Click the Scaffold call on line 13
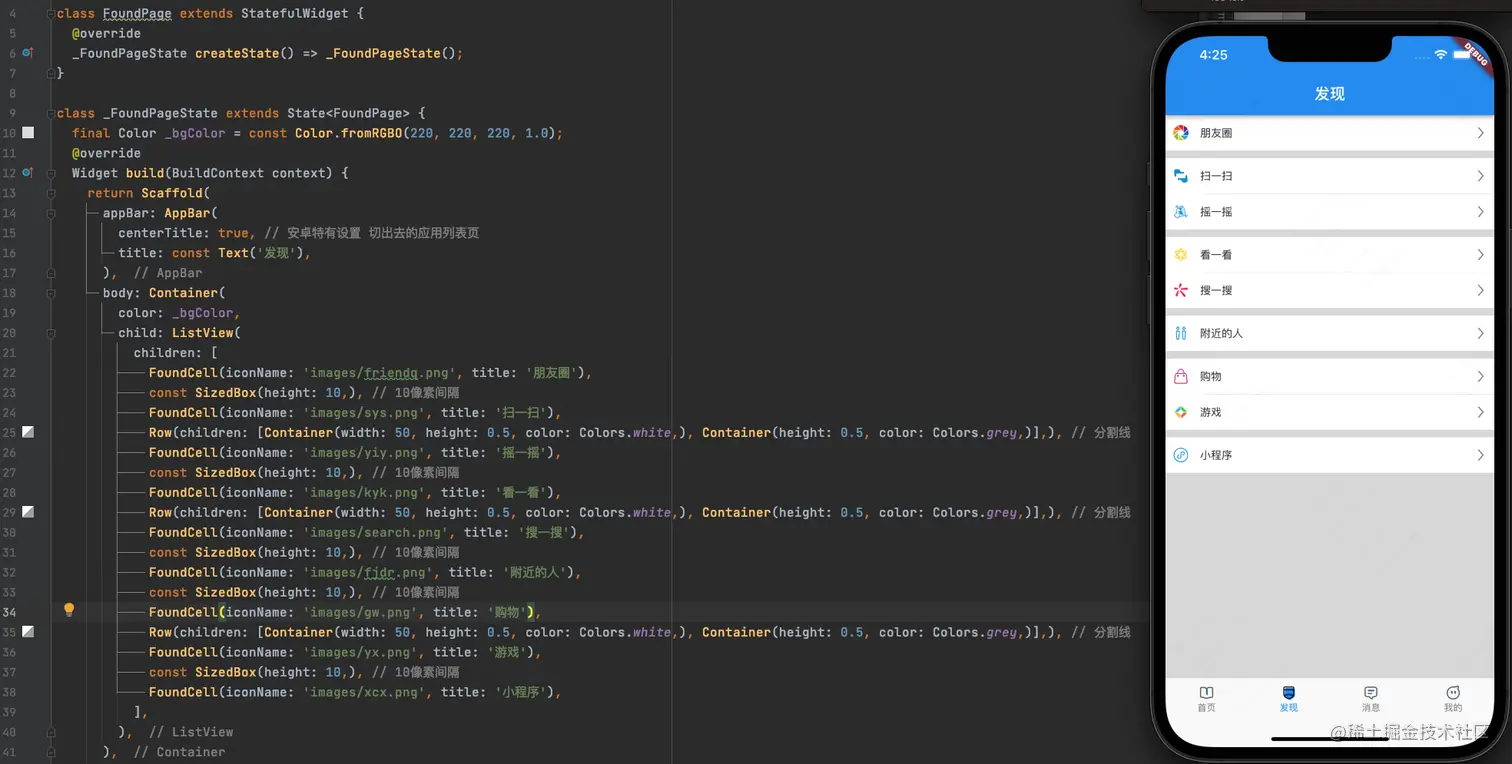1512x764 pixels. pyautogui.click(x=171, y=193)
